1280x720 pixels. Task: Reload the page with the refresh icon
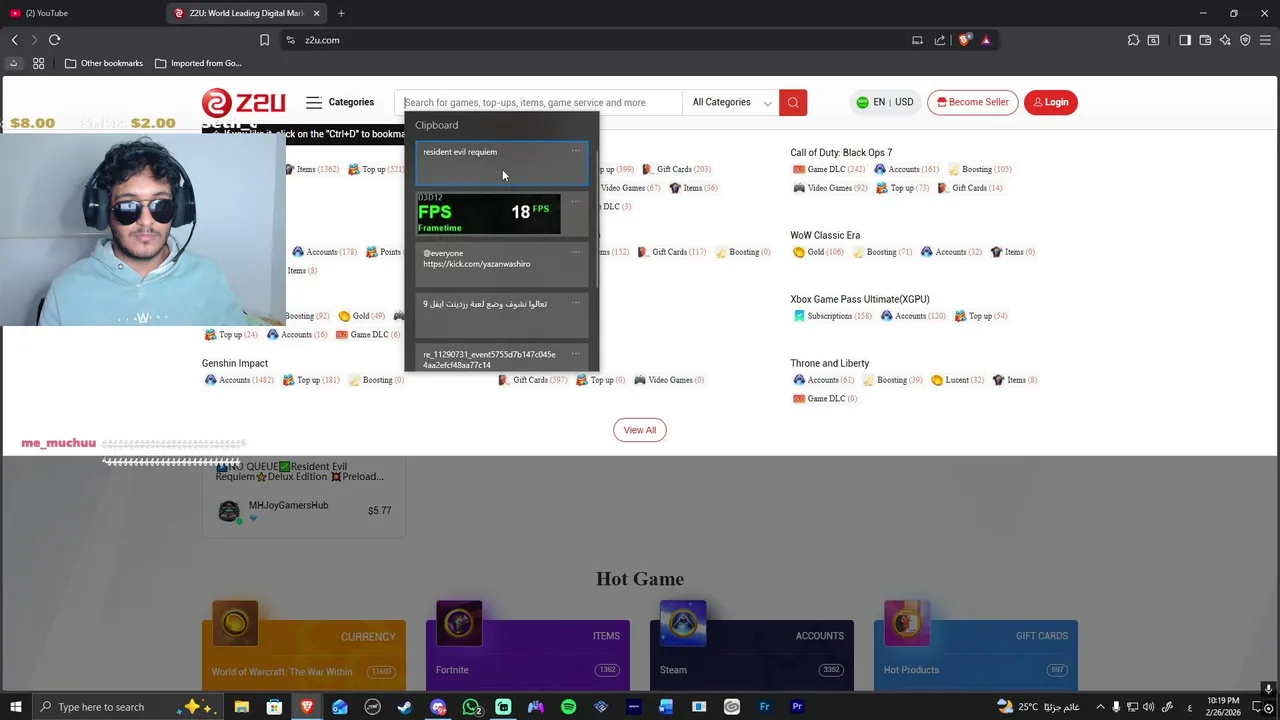[x=54, y=40]
